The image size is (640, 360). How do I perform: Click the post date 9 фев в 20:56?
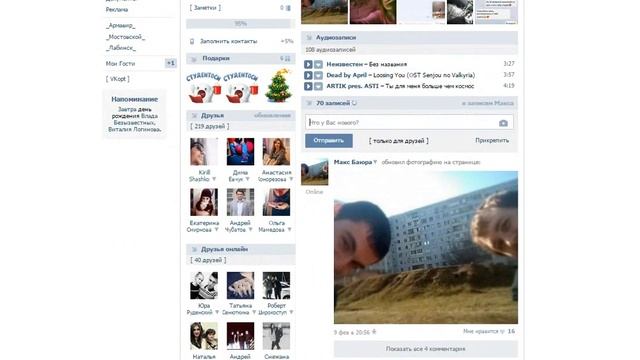pos(352,333)
